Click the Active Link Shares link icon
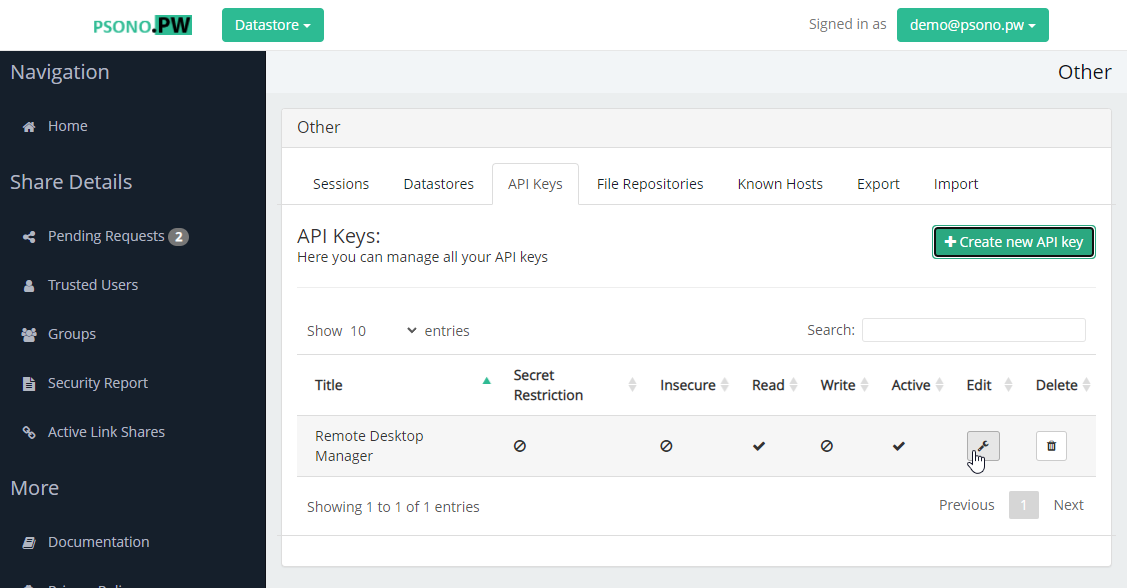The image size is (1127, 588). click(29, 433)
